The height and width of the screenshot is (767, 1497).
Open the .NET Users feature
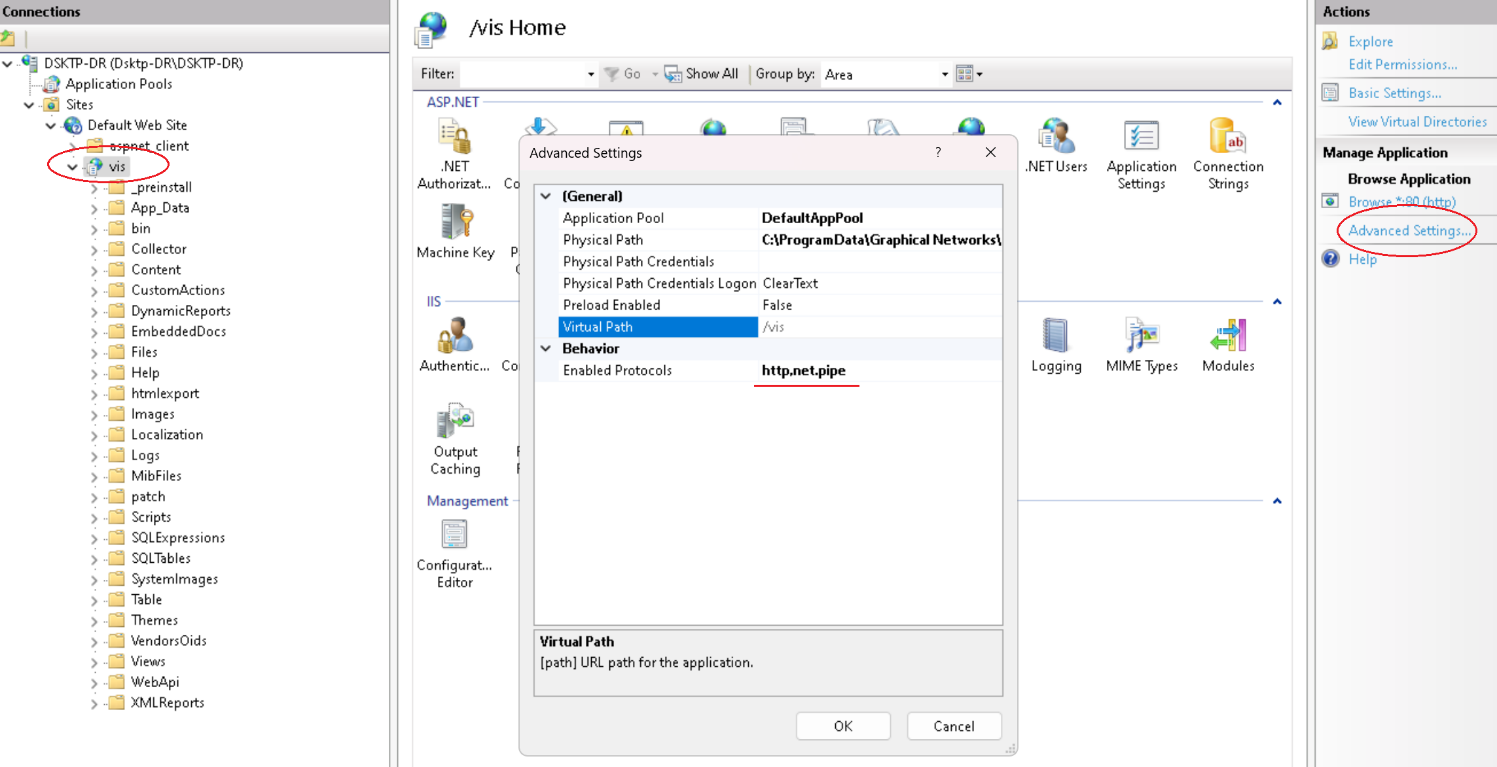point(1055,138)
